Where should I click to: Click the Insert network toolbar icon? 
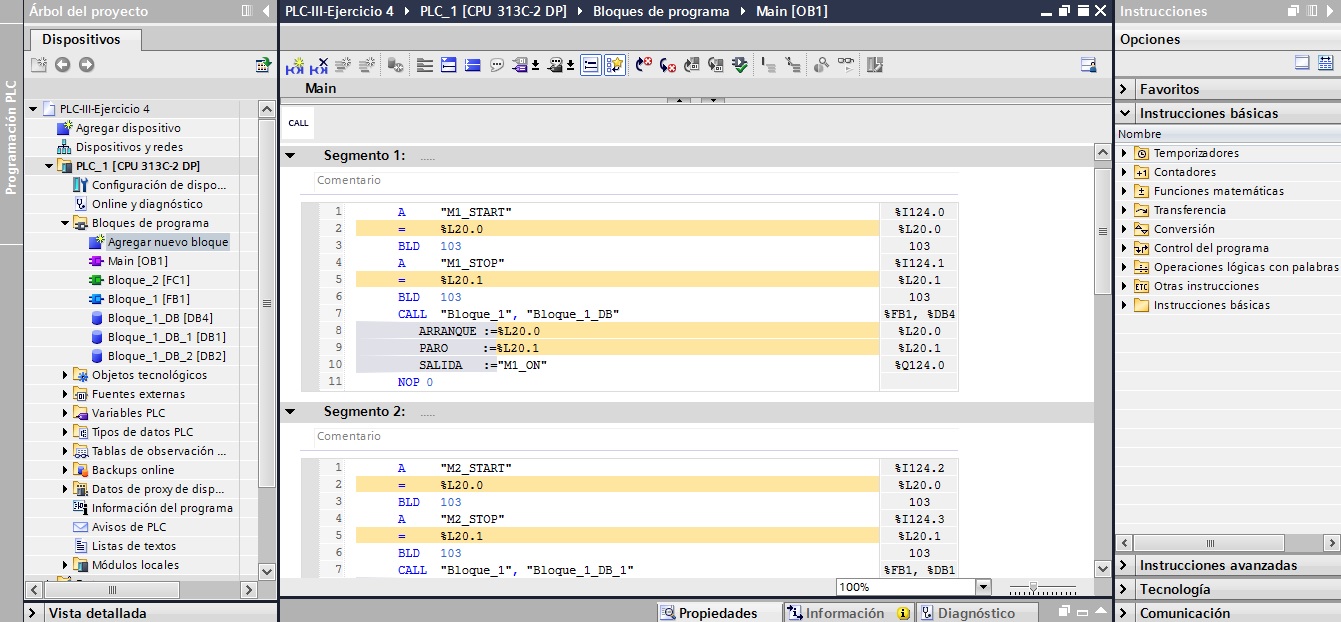[x=295, y=65]
